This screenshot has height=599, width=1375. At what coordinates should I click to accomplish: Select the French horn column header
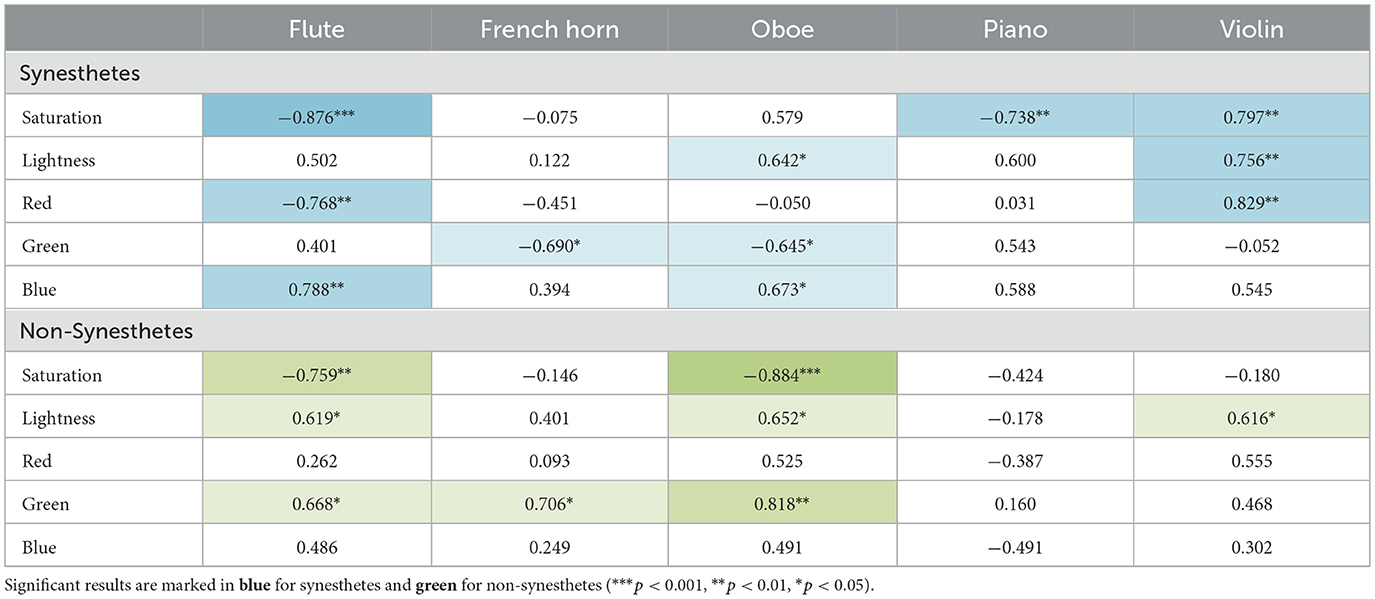pos(549,29)
